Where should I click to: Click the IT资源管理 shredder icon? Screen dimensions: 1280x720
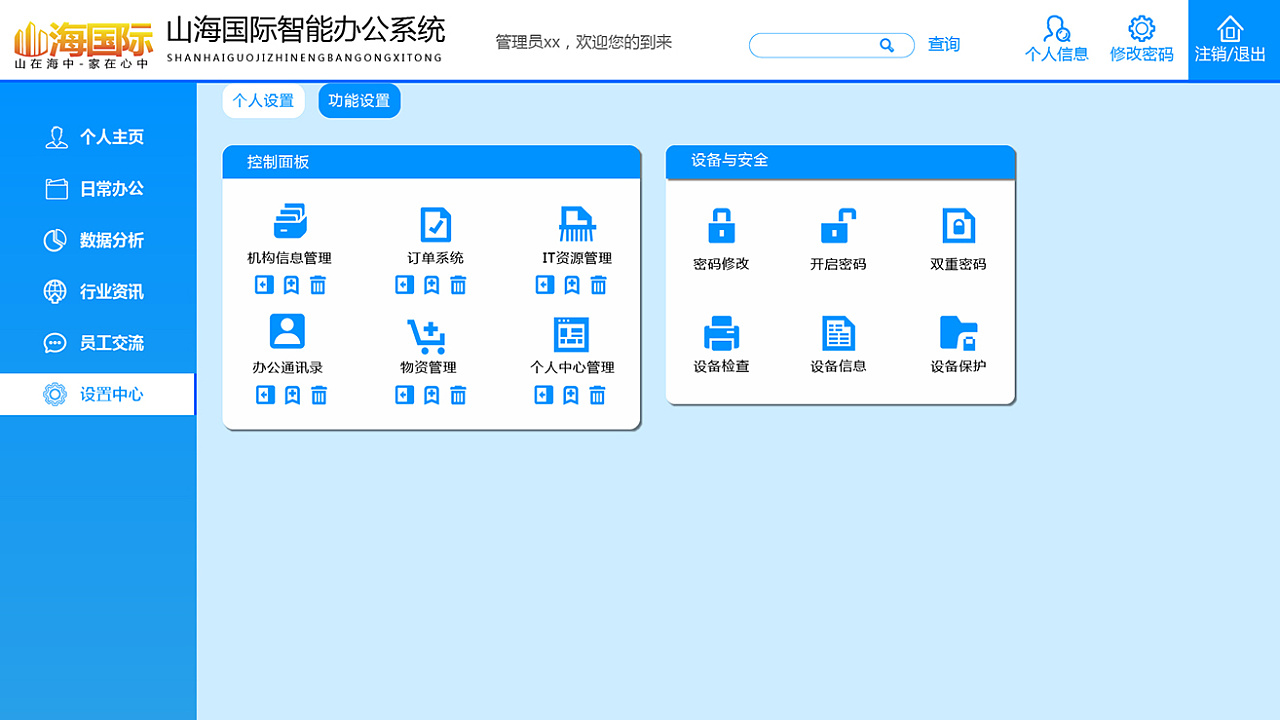click(x=577, y=224)
